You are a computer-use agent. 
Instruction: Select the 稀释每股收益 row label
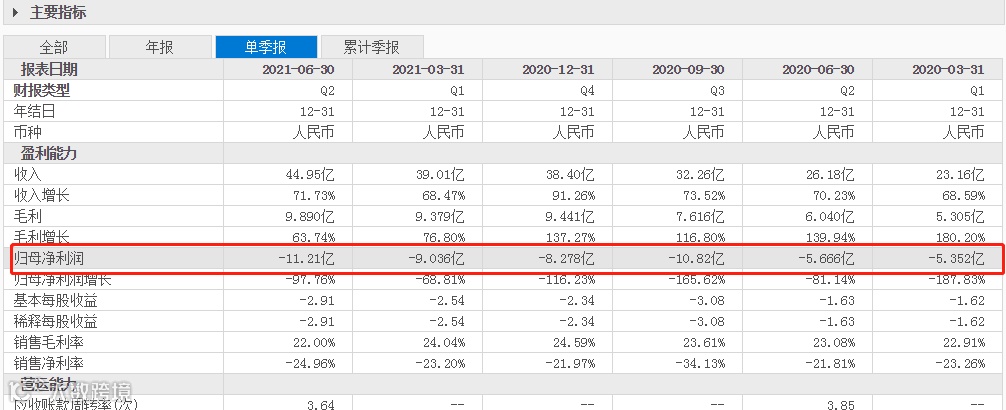[x=56, y=321]
